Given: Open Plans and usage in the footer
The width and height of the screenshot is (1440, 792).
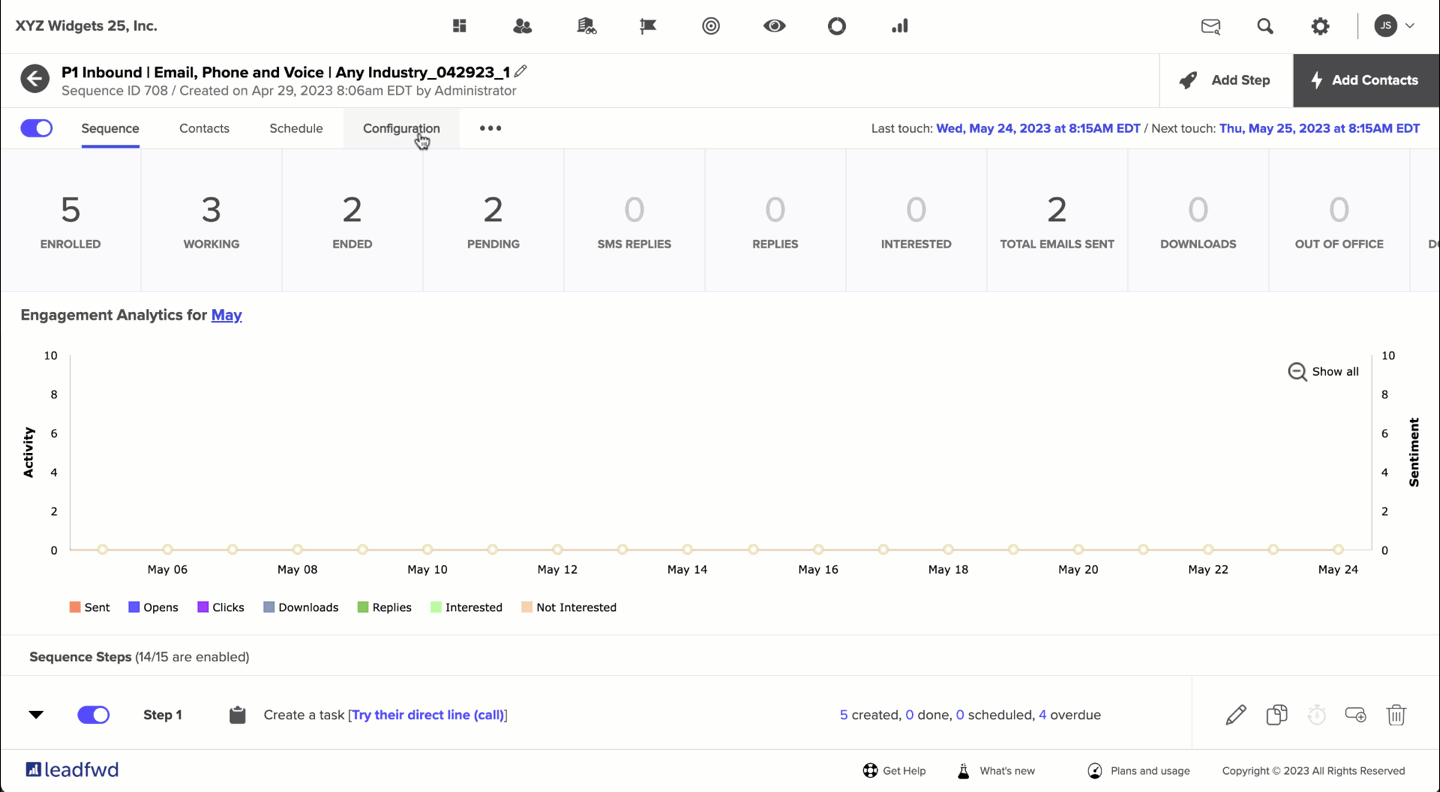Looking at the screenshot, I should [1139, 771].
